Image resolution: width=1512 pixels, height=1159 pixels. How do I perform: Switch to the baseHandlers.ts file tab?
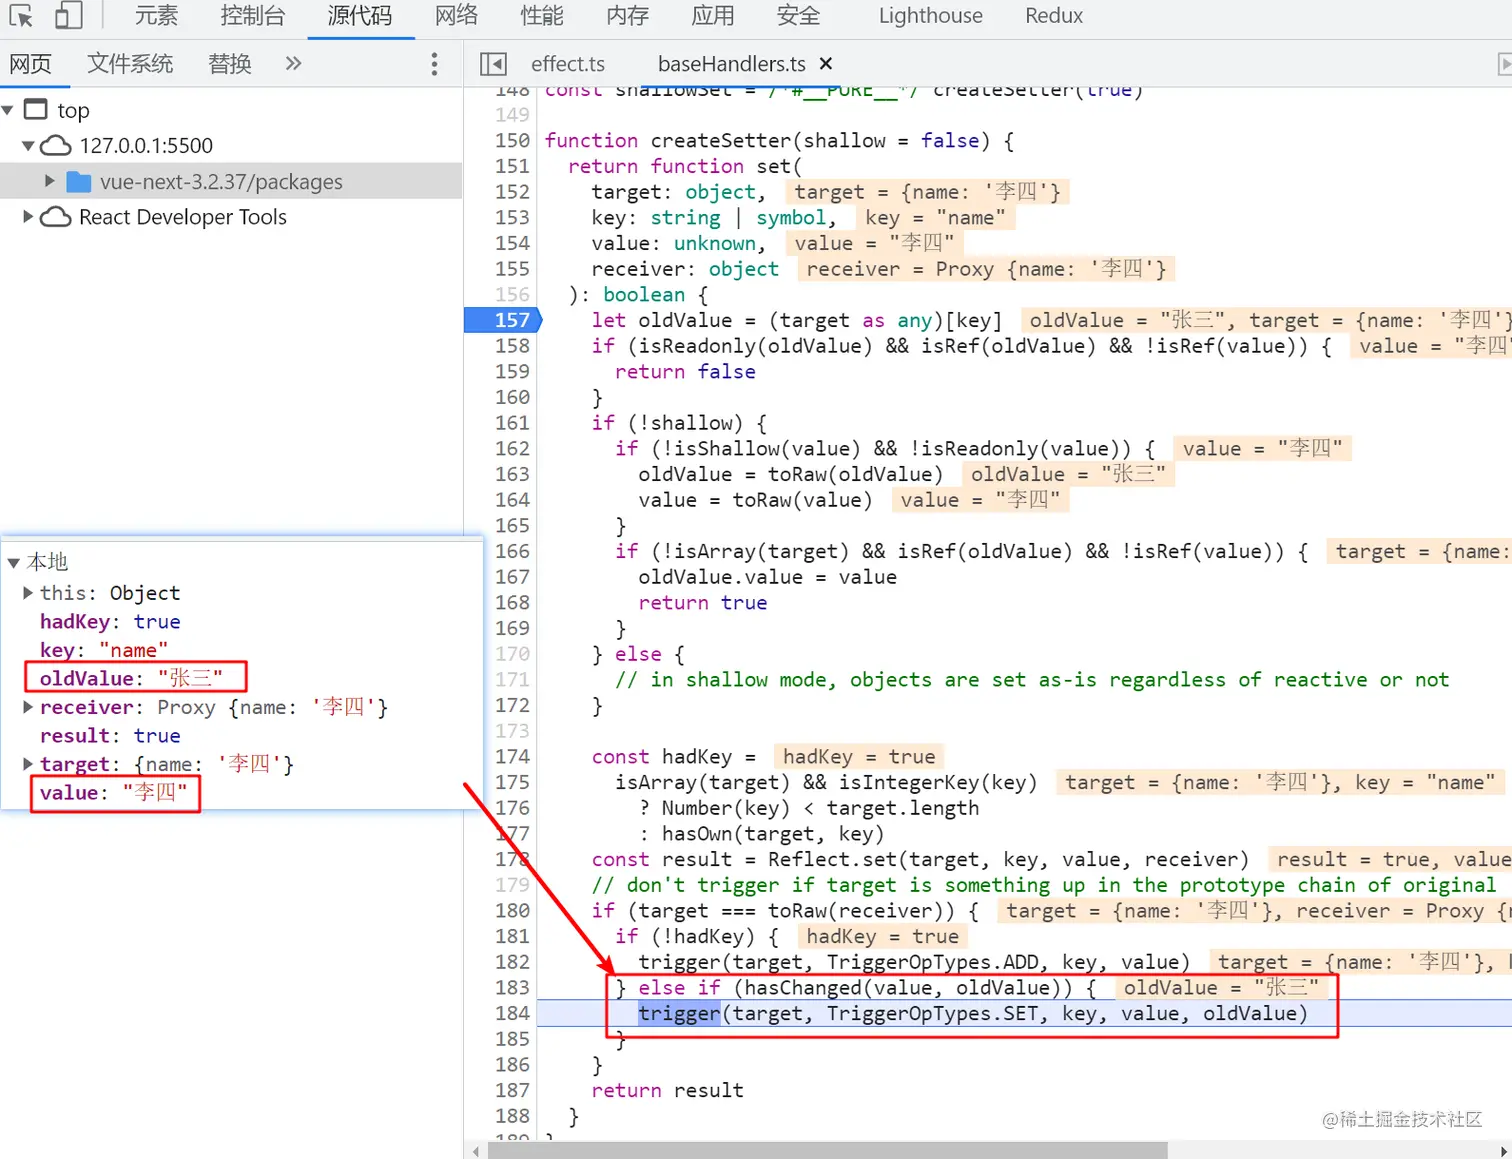tap(732, 64)
